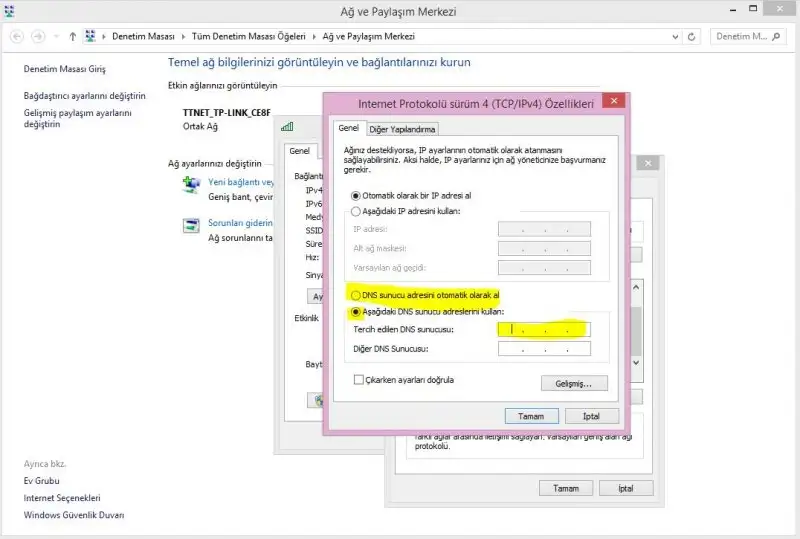Go up one folder level arrow
Screen dimensions: 800x539
click(73, 36)
